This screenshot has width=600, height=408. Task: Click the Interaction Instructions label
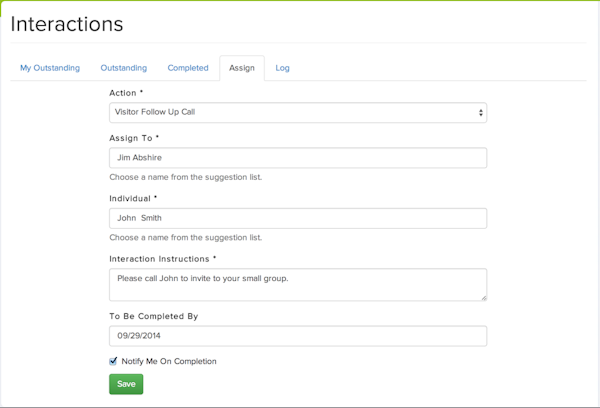pyautogui.click(x=163, y=259)
